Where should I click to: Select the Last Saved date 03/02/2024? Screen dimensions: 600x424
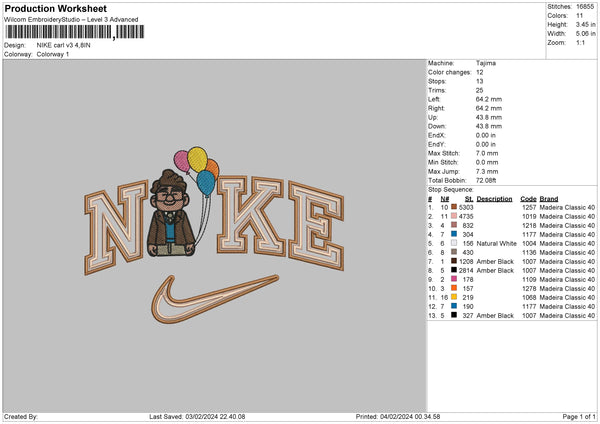201,416
